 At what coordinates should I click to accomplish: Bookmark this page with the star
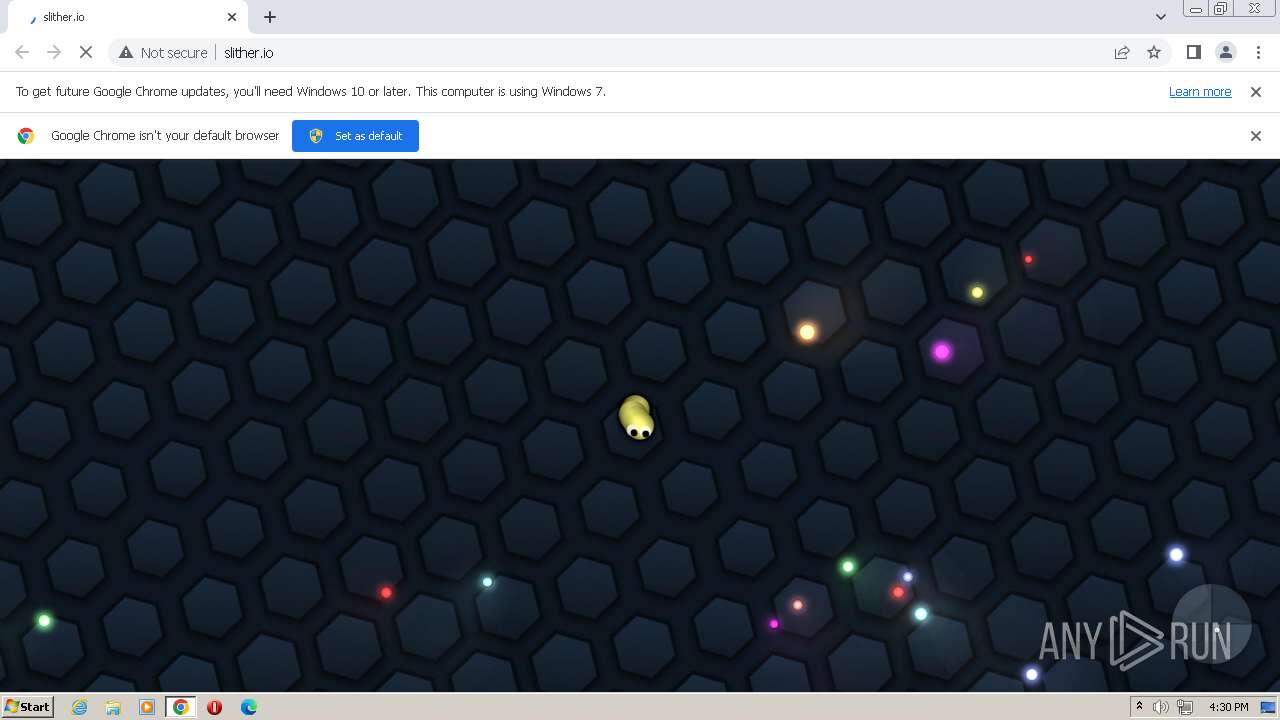pyautogui.click(x=1154, y=52)
